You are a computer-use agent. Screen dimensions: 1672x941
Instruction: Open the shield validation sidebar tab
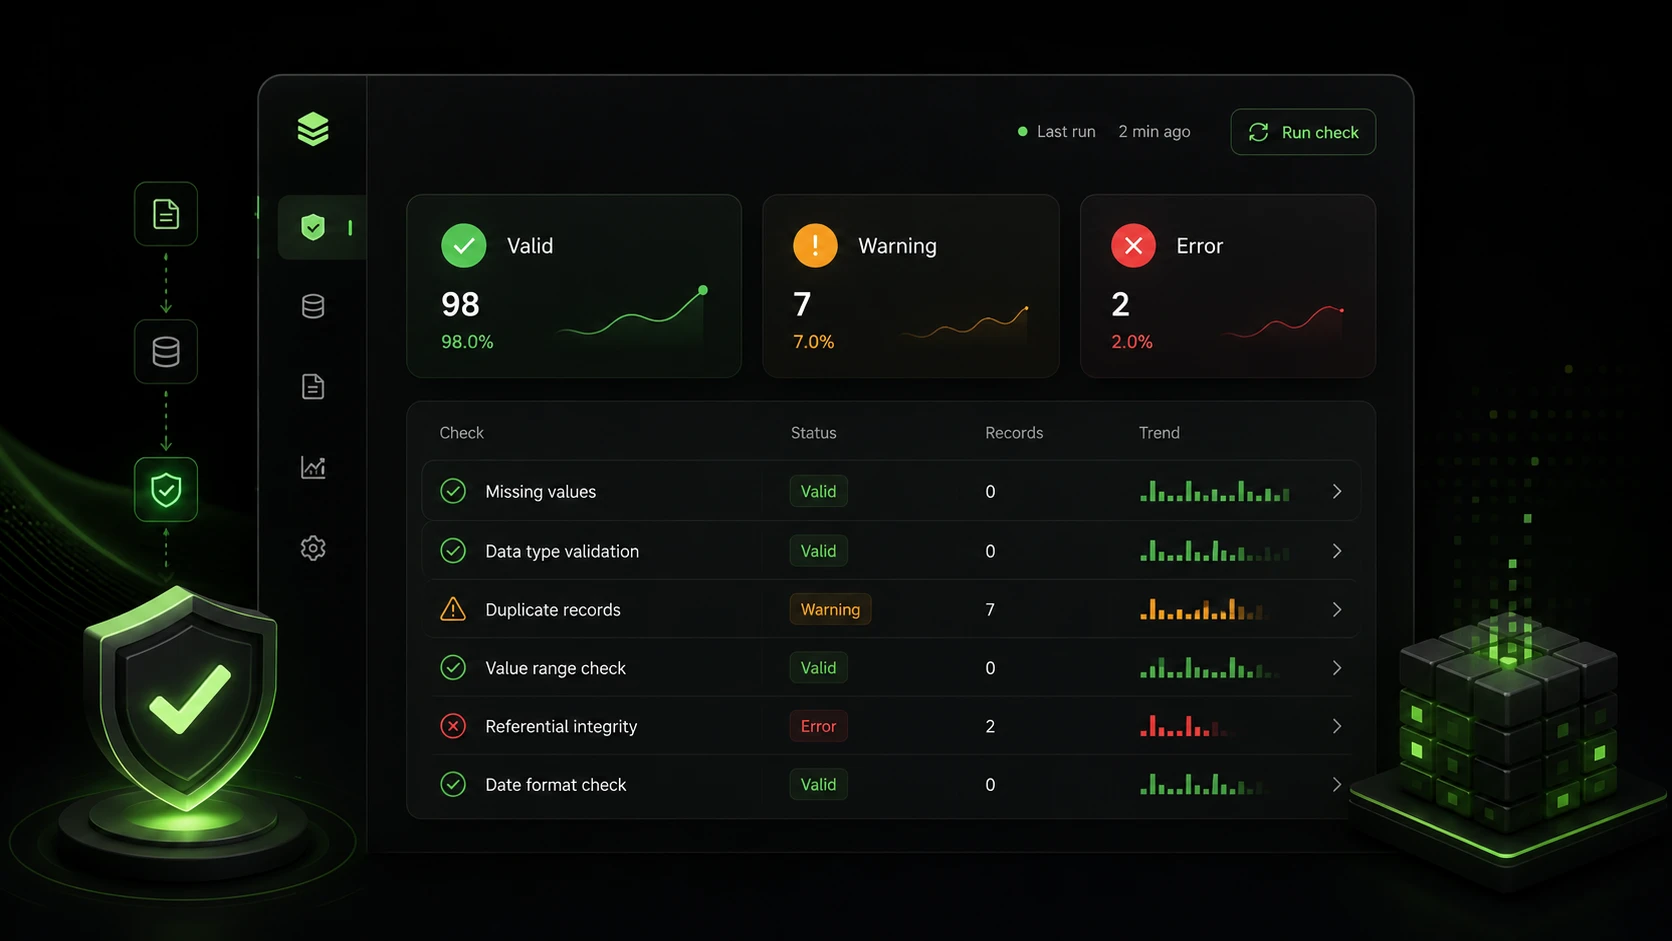click(x=321, y=227)
